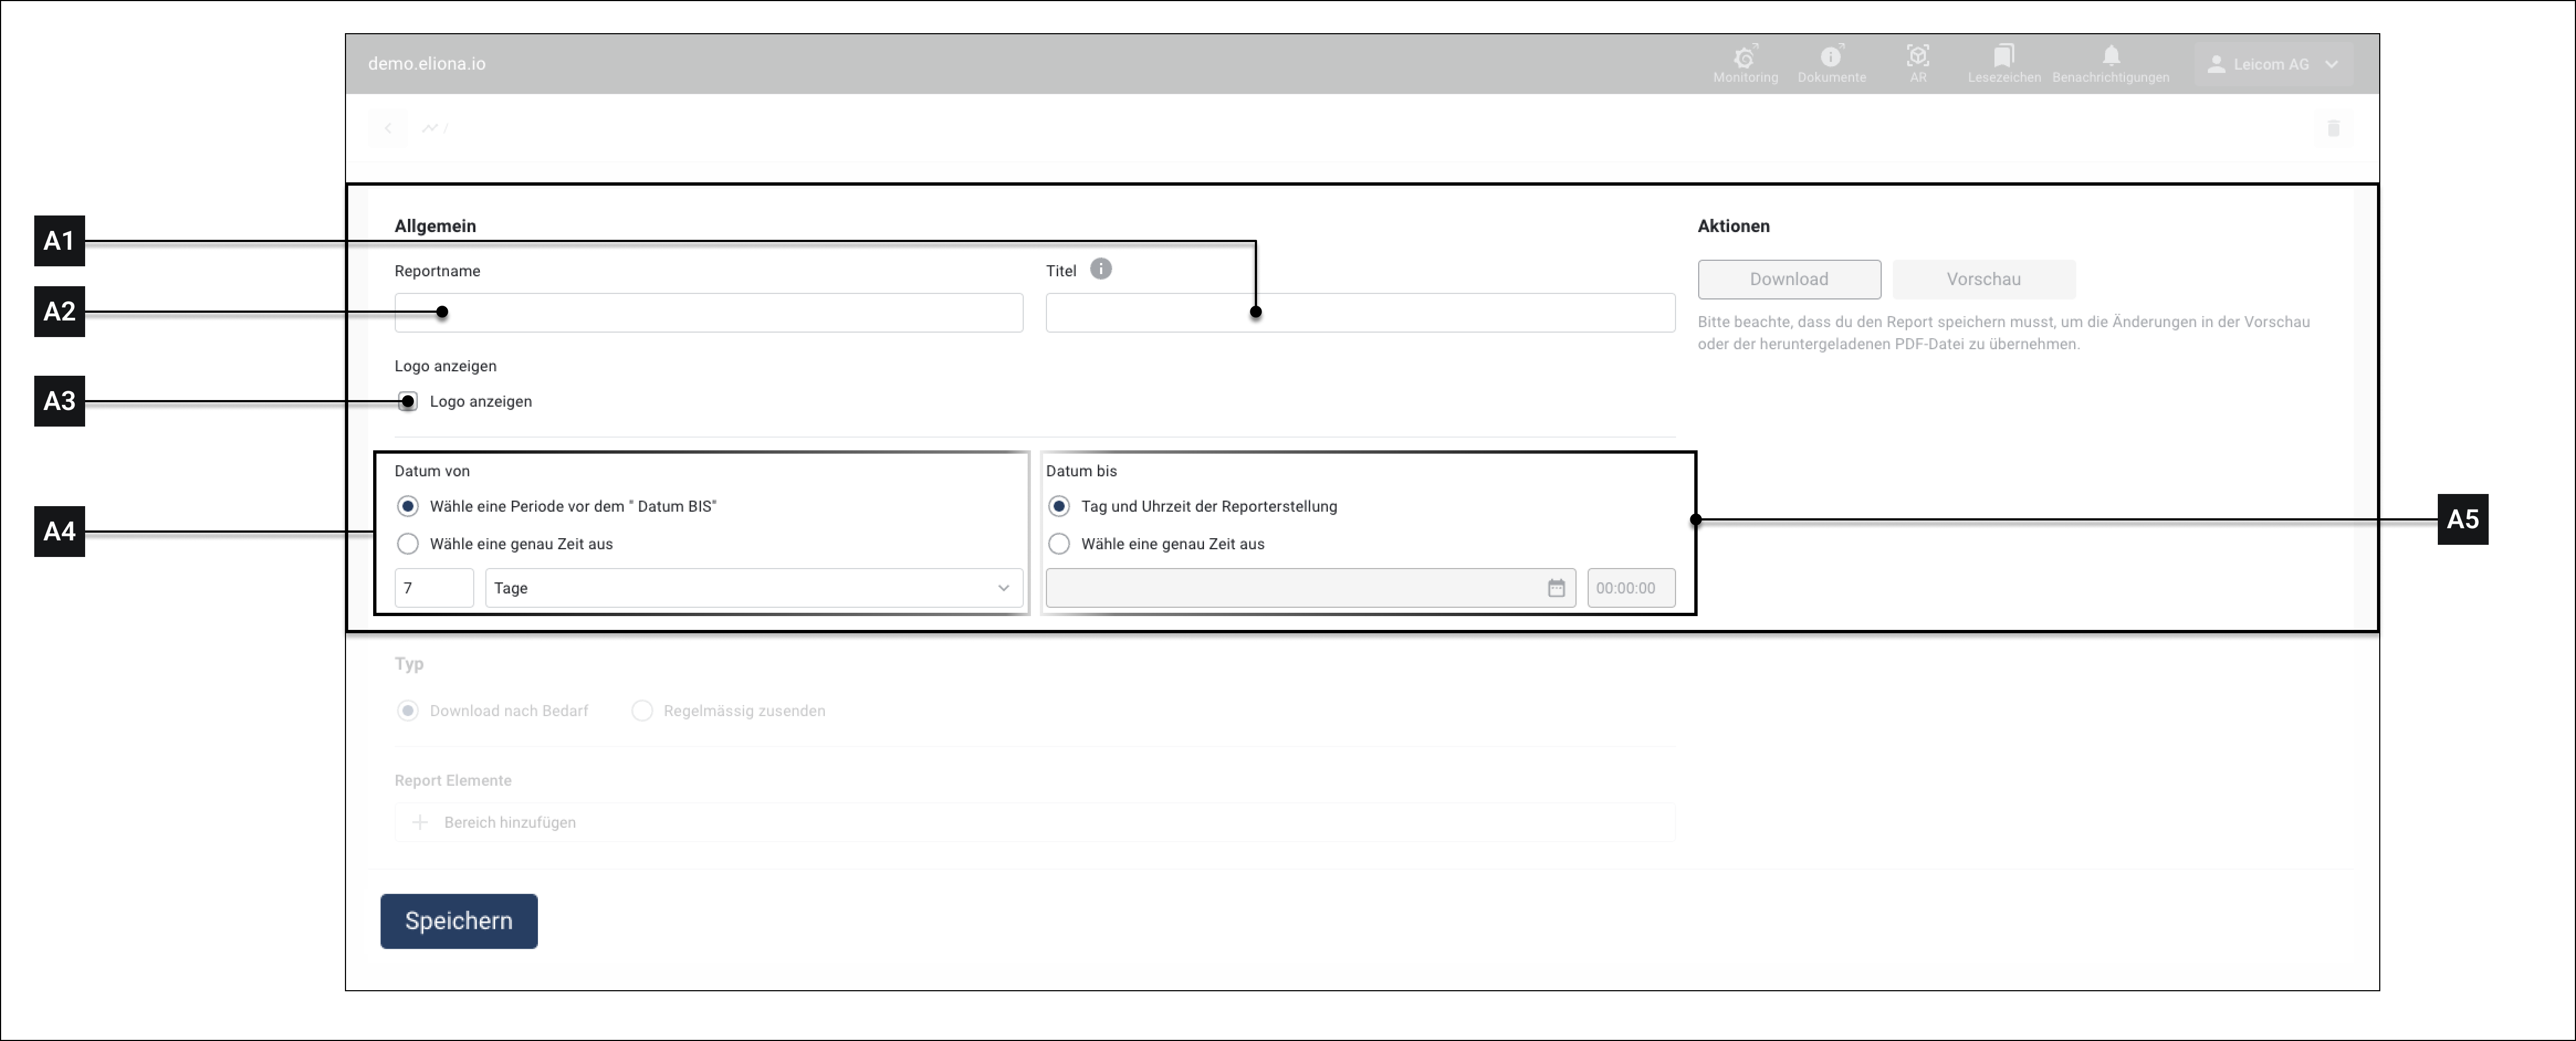2576x1041 pixels.
Task: Open the Leicom AG account menu
Action: click(2273, 64)
